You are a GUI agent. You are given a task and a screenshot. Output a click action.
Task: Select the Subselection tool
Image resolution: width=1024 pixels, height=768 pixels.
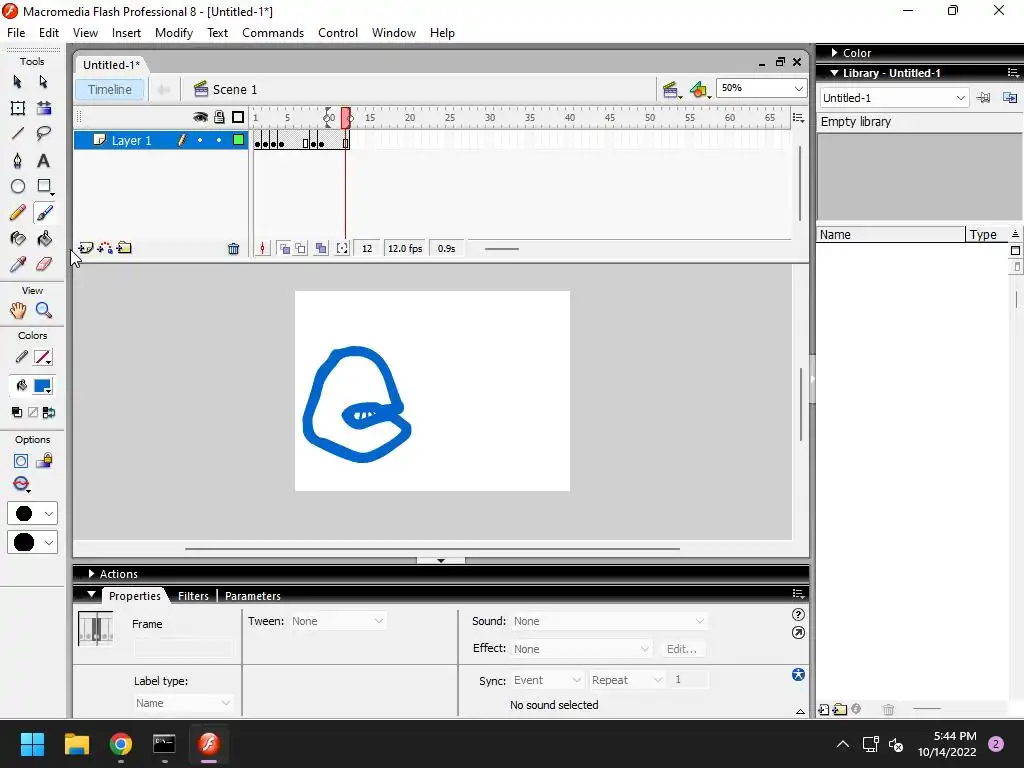coord(44,82)
